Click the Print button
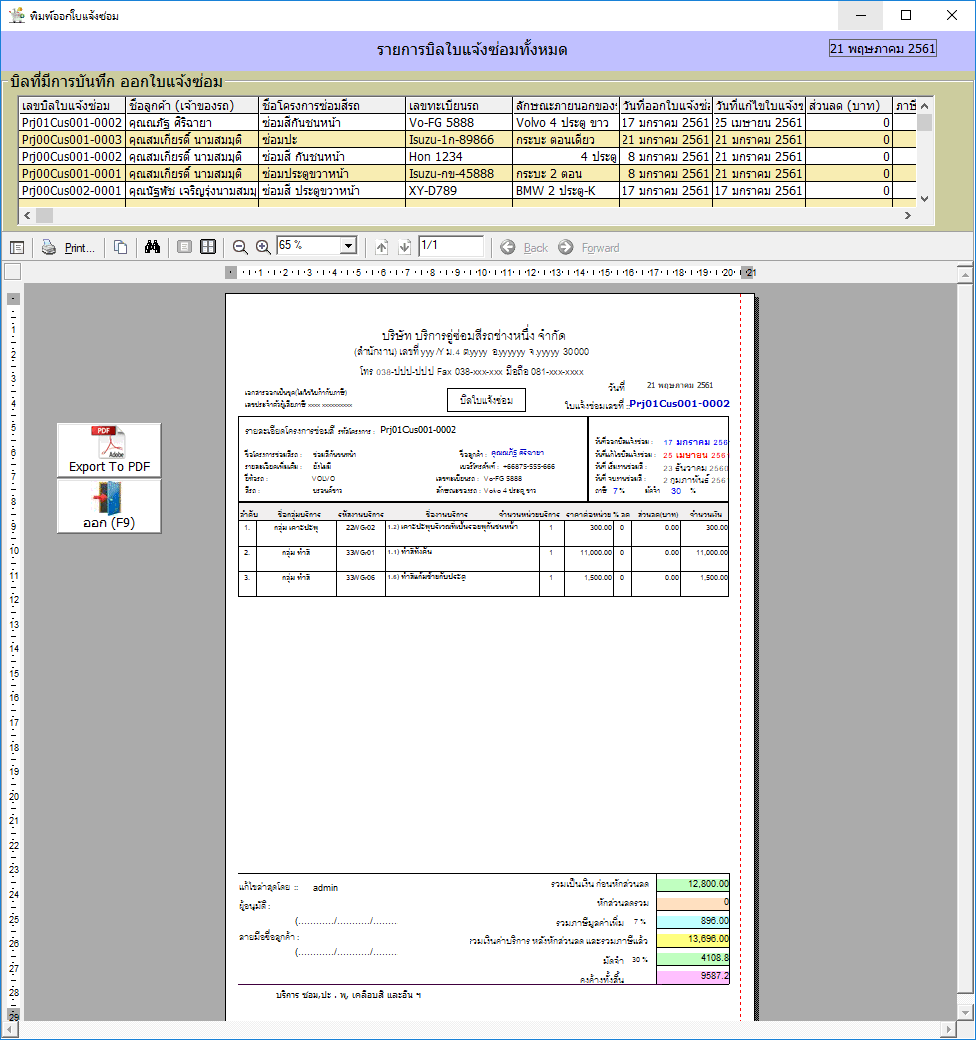The image size is (976, 1040). (68, 247)
